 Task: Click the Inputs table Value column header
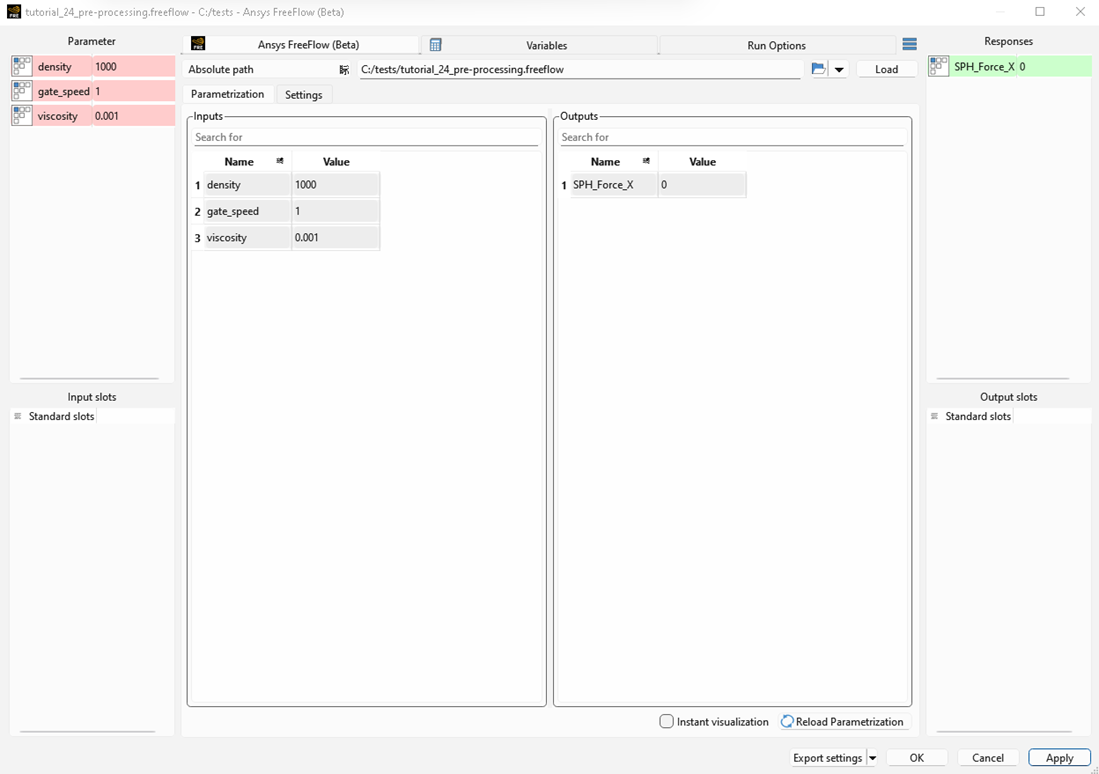pos(336,161)
